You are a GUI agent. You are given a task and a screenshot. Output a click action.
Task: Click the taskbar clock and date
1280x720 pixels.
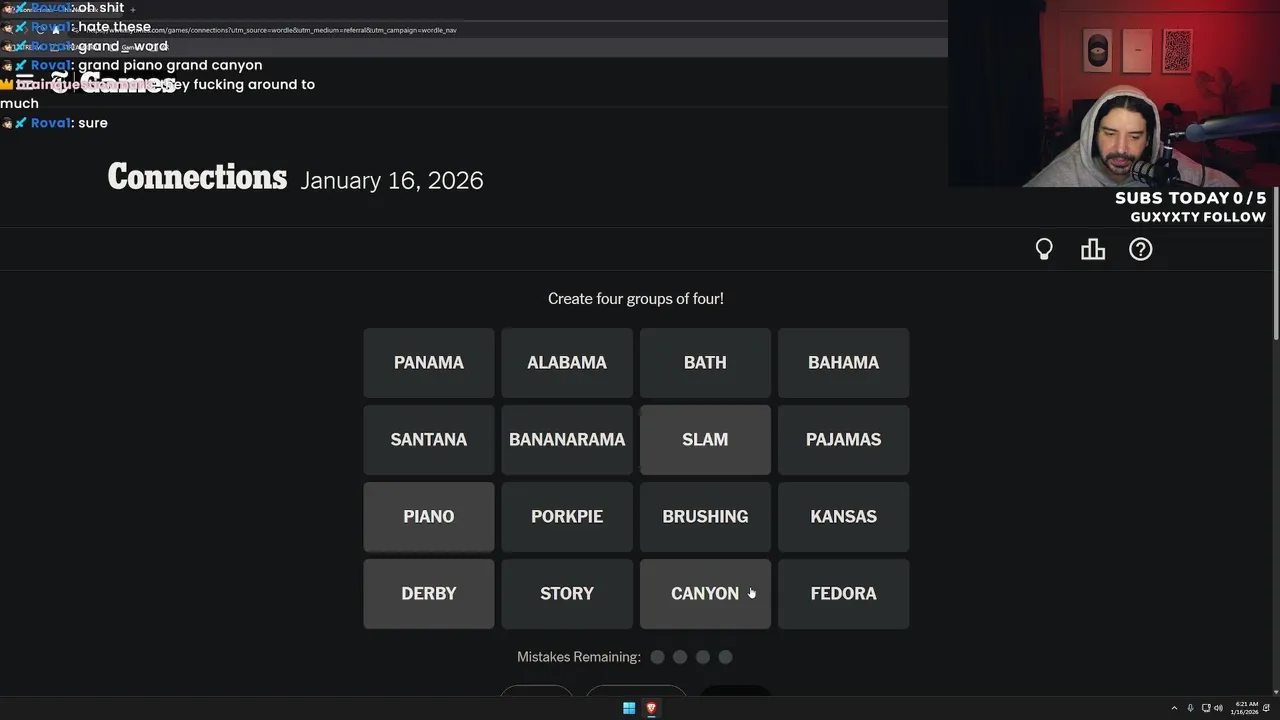(x=1246, y=708)
